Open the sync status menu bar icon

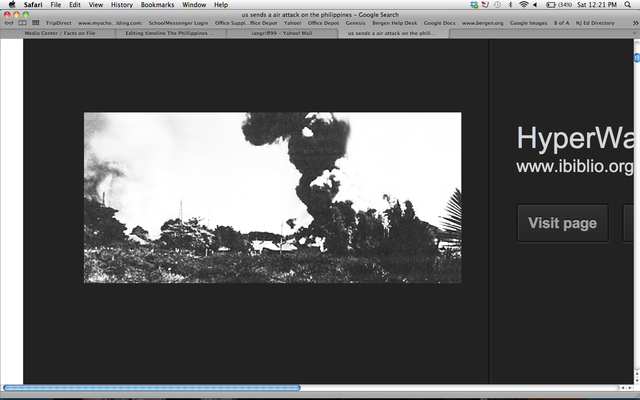coord(474,5)
